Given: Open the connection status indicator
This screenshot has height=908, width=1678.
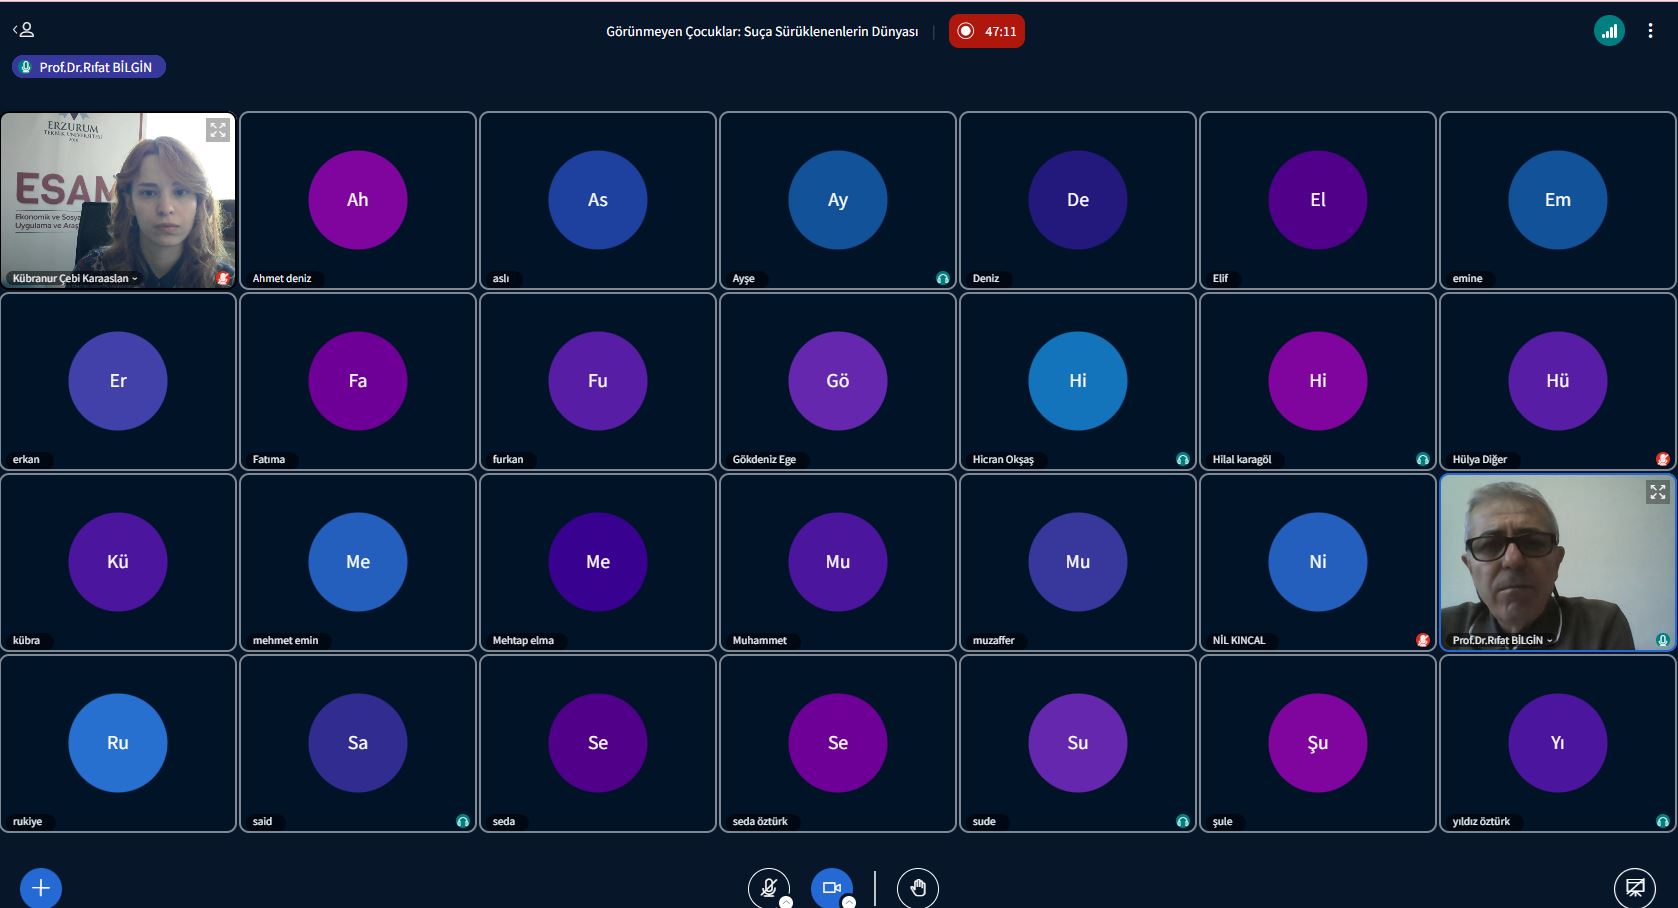Looking at the screenshot, I should (1608, 31).
